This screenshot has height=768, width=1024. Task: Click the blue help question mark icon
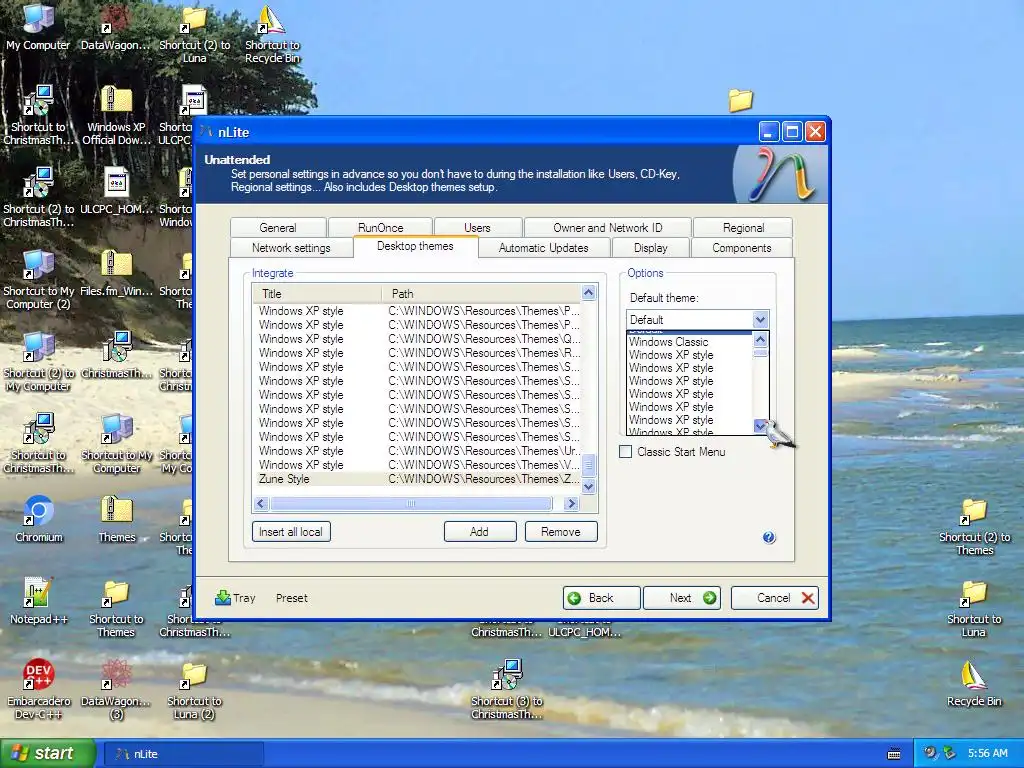click(769, 537)
